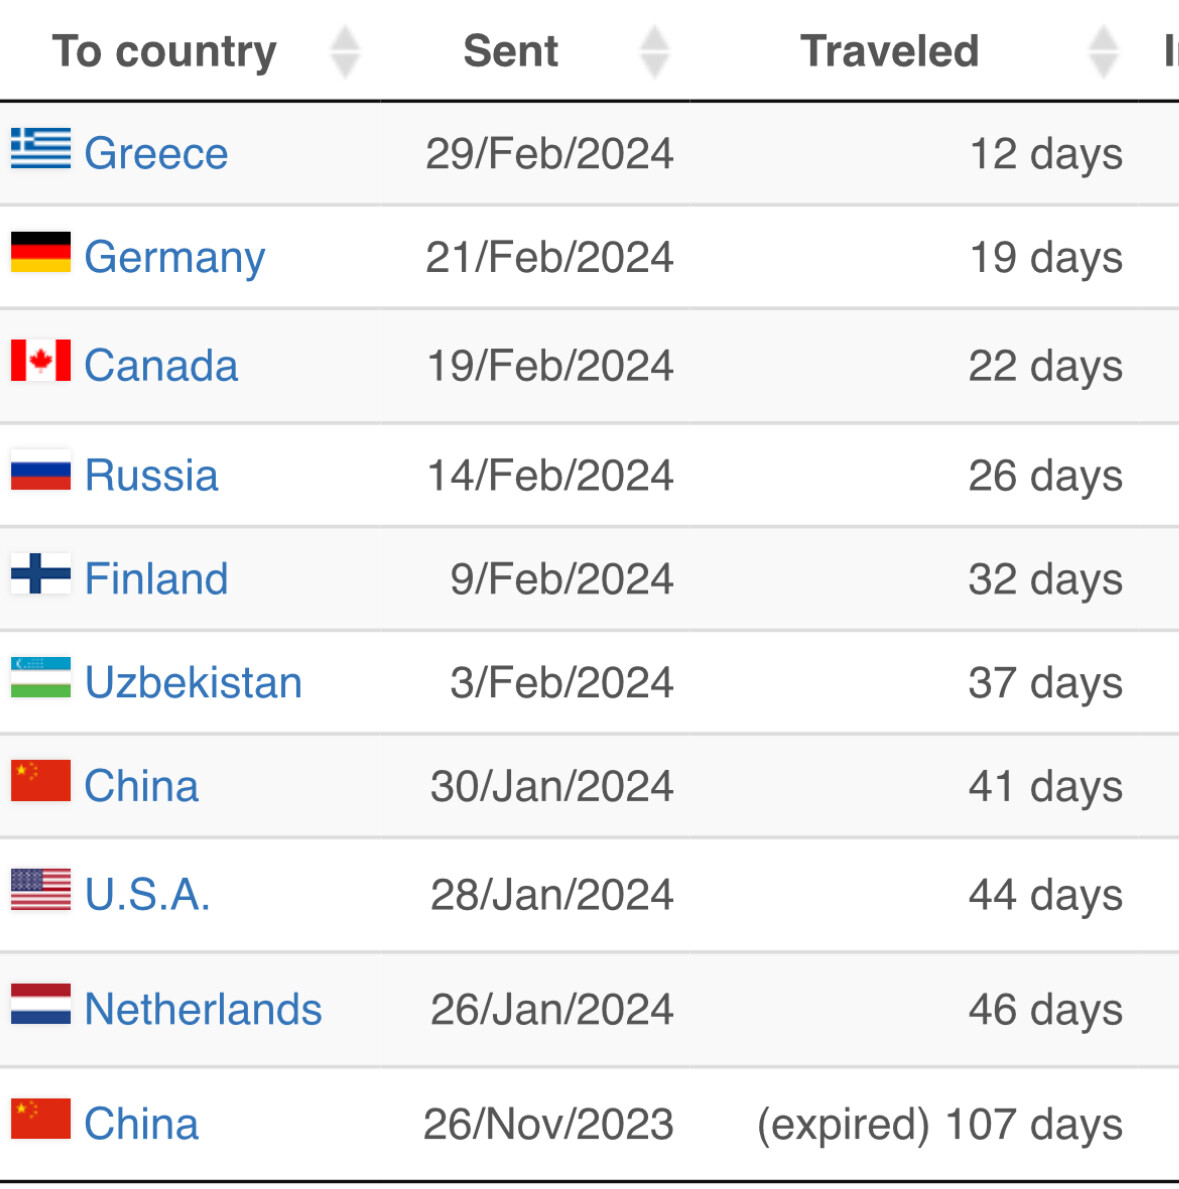Click the Traveled column header

click(x=889, y=52)
